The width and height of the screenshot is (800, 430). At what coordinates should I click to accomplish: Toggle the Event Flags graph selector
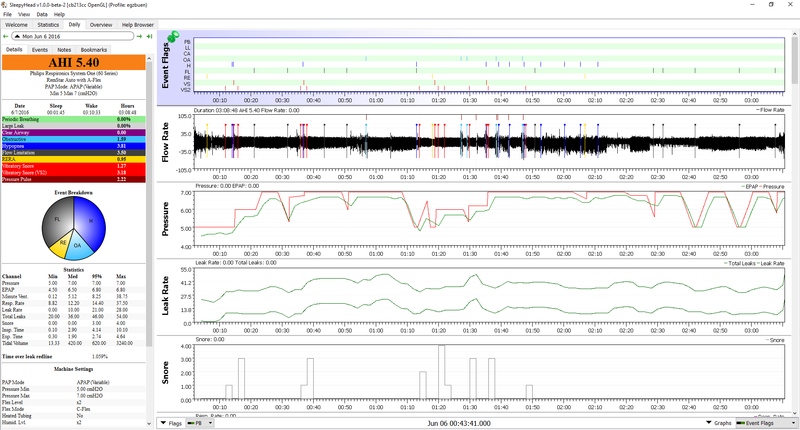pyautogui.click(x=757, y=423)
